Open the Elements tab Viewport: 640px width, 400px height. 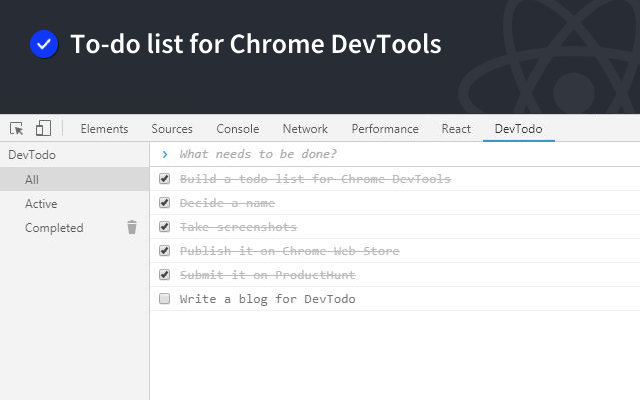pyautogui.click(x=104, y=129)
